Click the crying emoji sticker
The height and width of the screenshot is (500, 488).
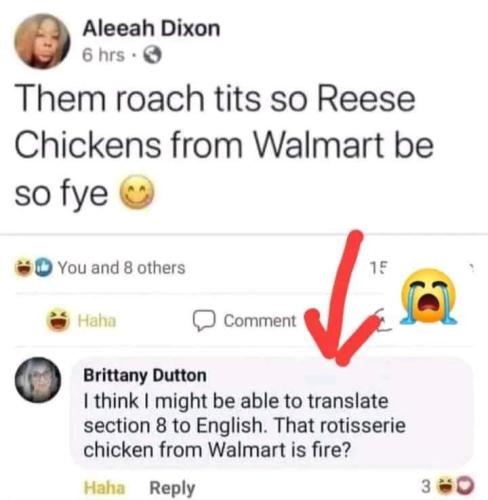click(x=428, y=296)
